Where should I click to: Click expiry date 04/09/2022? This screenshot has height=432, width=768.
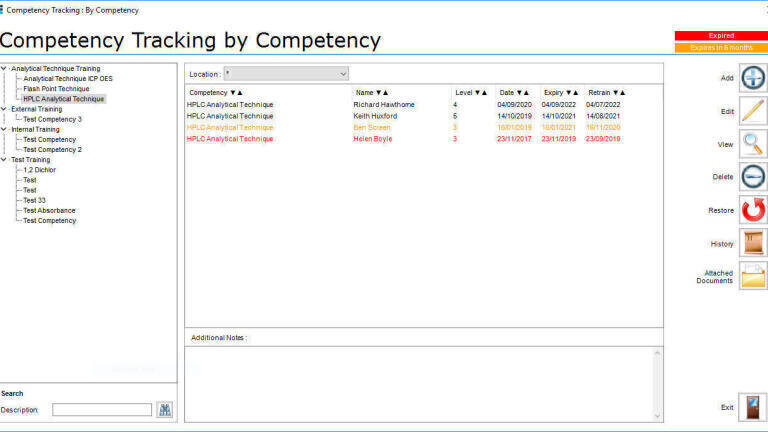tap(558, 105)
